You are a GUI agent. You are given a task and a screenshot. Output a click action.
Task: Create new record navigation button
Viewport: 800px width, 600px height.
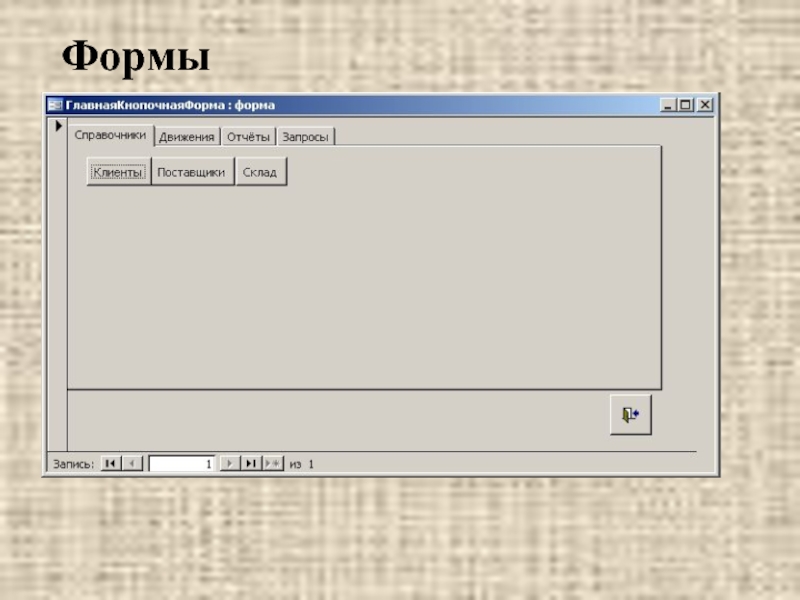(x=273, y=463)
